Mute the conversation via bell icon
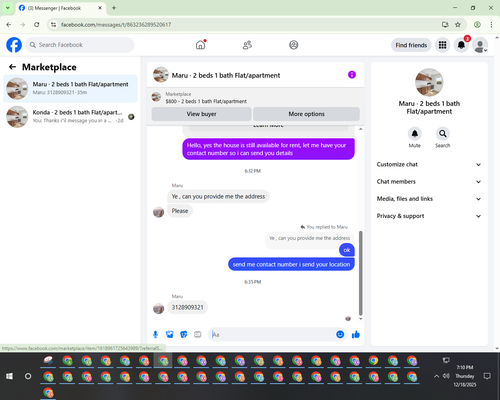The image size is (500, 400). pyautogui.click(x=415, y=134)
